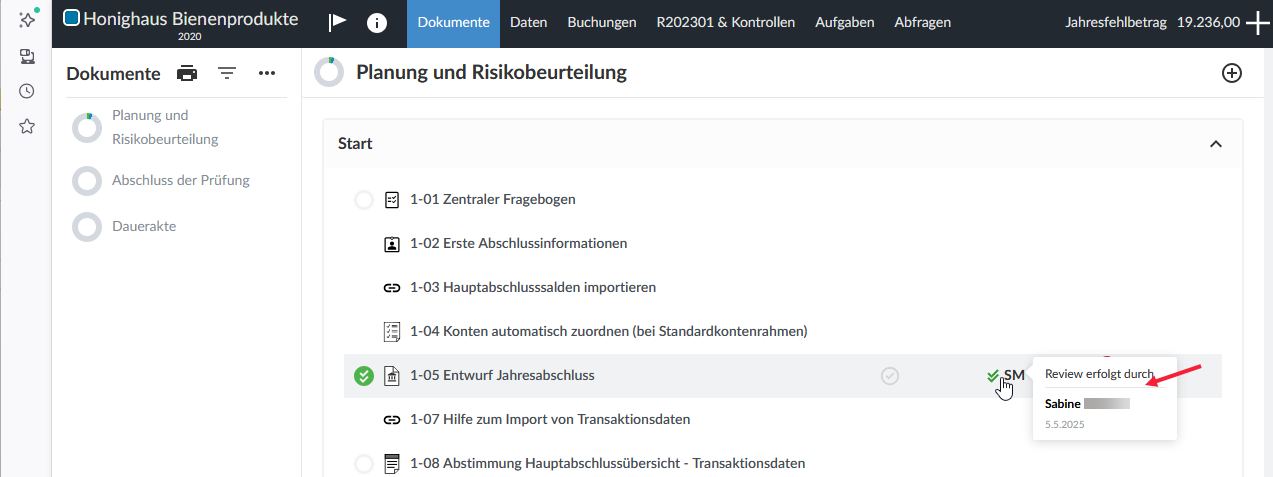Screen dimensions: 1273x477
Task: Toggle green completed check of 1-05 Entwurf Jahresabschluss
Action: [364, 376]
